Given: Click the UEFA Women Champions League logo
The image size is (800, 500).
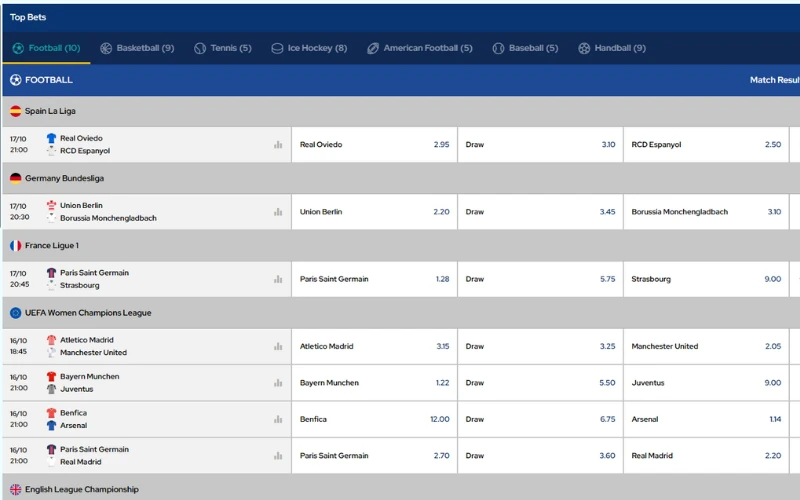Looking at the screenshot, I should pyautogui.click(x=15, y=313).
